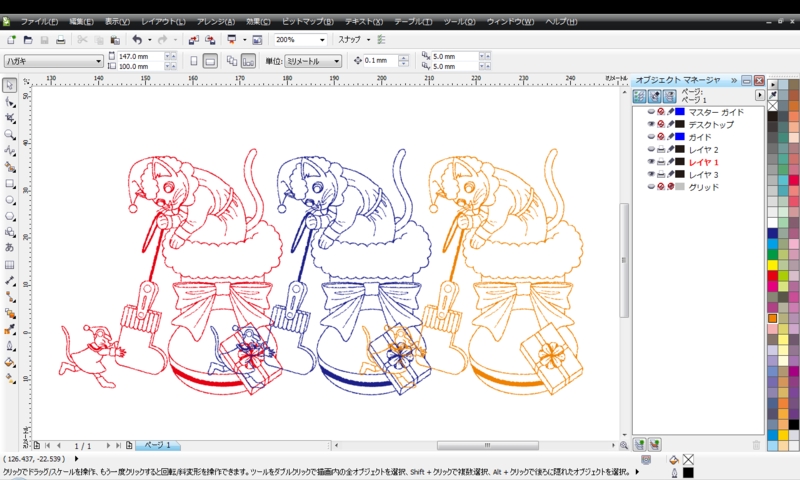Open the ミリメートル units dropdown
Screen dimensions: 800x480
pos(336,61)
